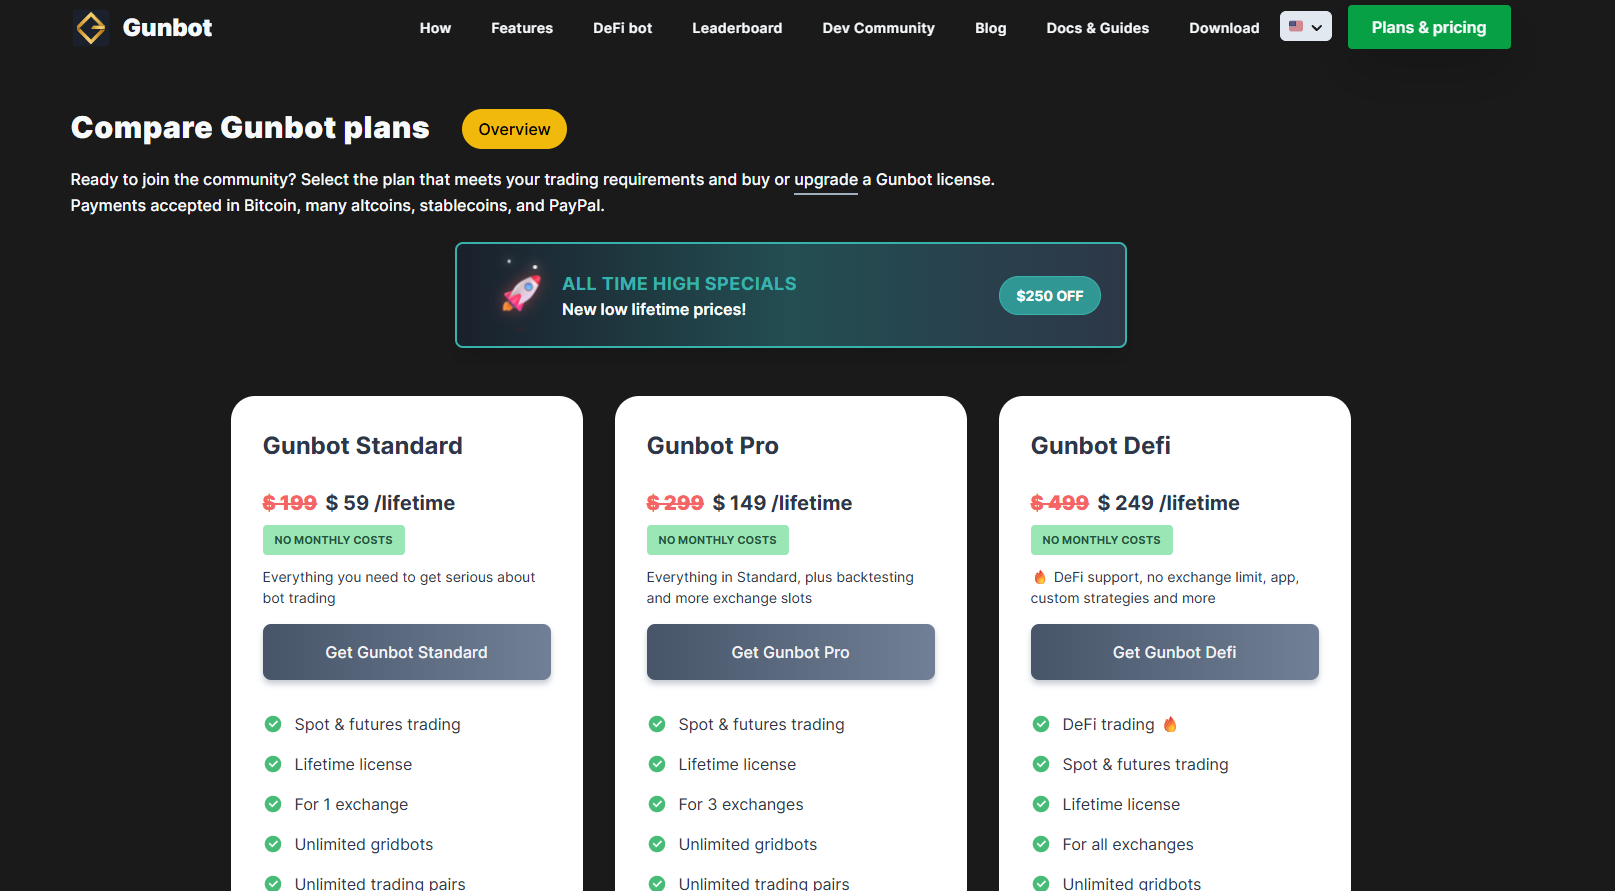Viewport: 1615px width, 891px height.
Task: Click 'DeFi trading' feature text
Action: pos(1108,724)
